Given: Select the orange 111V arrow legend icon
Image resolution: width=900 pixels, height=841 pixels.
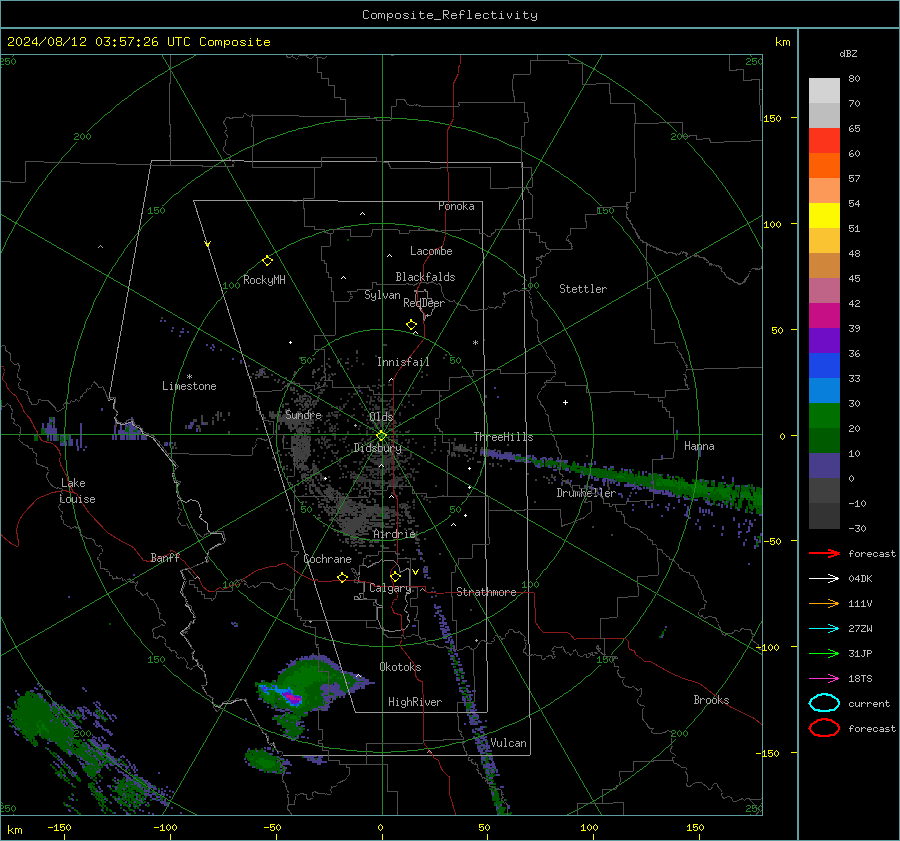Looking at the screenshot, I should 824,603.
